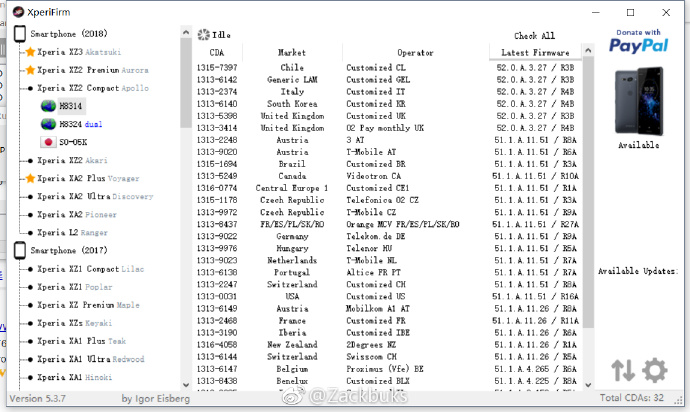Viewport: 690px width, 412px height.
Task: Click the settings gear icon
Action: [655, 370]
